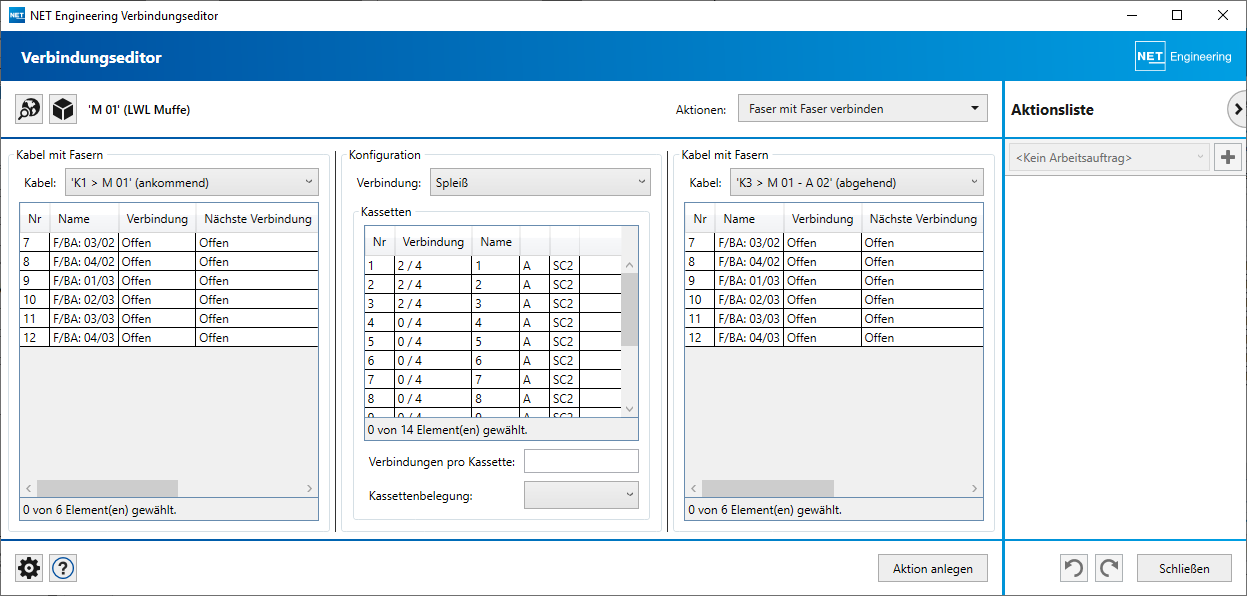This screenshot has height=596, width=1247.
Task: Click the undo arrow icon
Action: 1073,568
